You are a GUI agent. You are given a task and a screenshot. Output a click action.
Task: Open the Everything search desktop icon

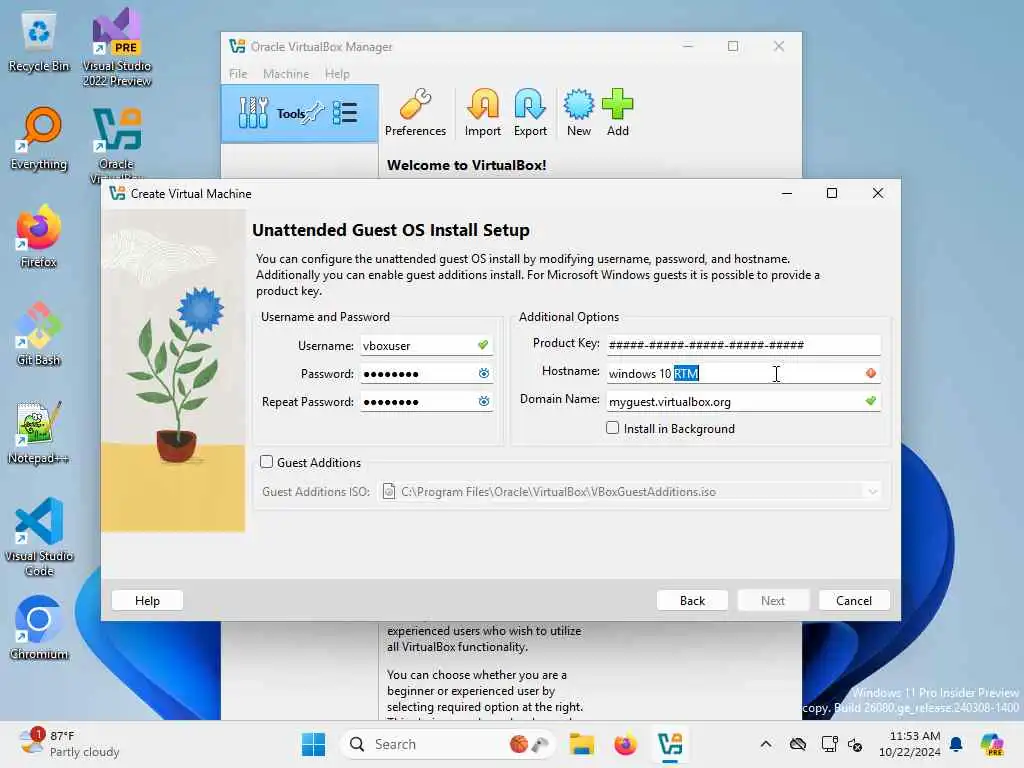click(39, 139)
